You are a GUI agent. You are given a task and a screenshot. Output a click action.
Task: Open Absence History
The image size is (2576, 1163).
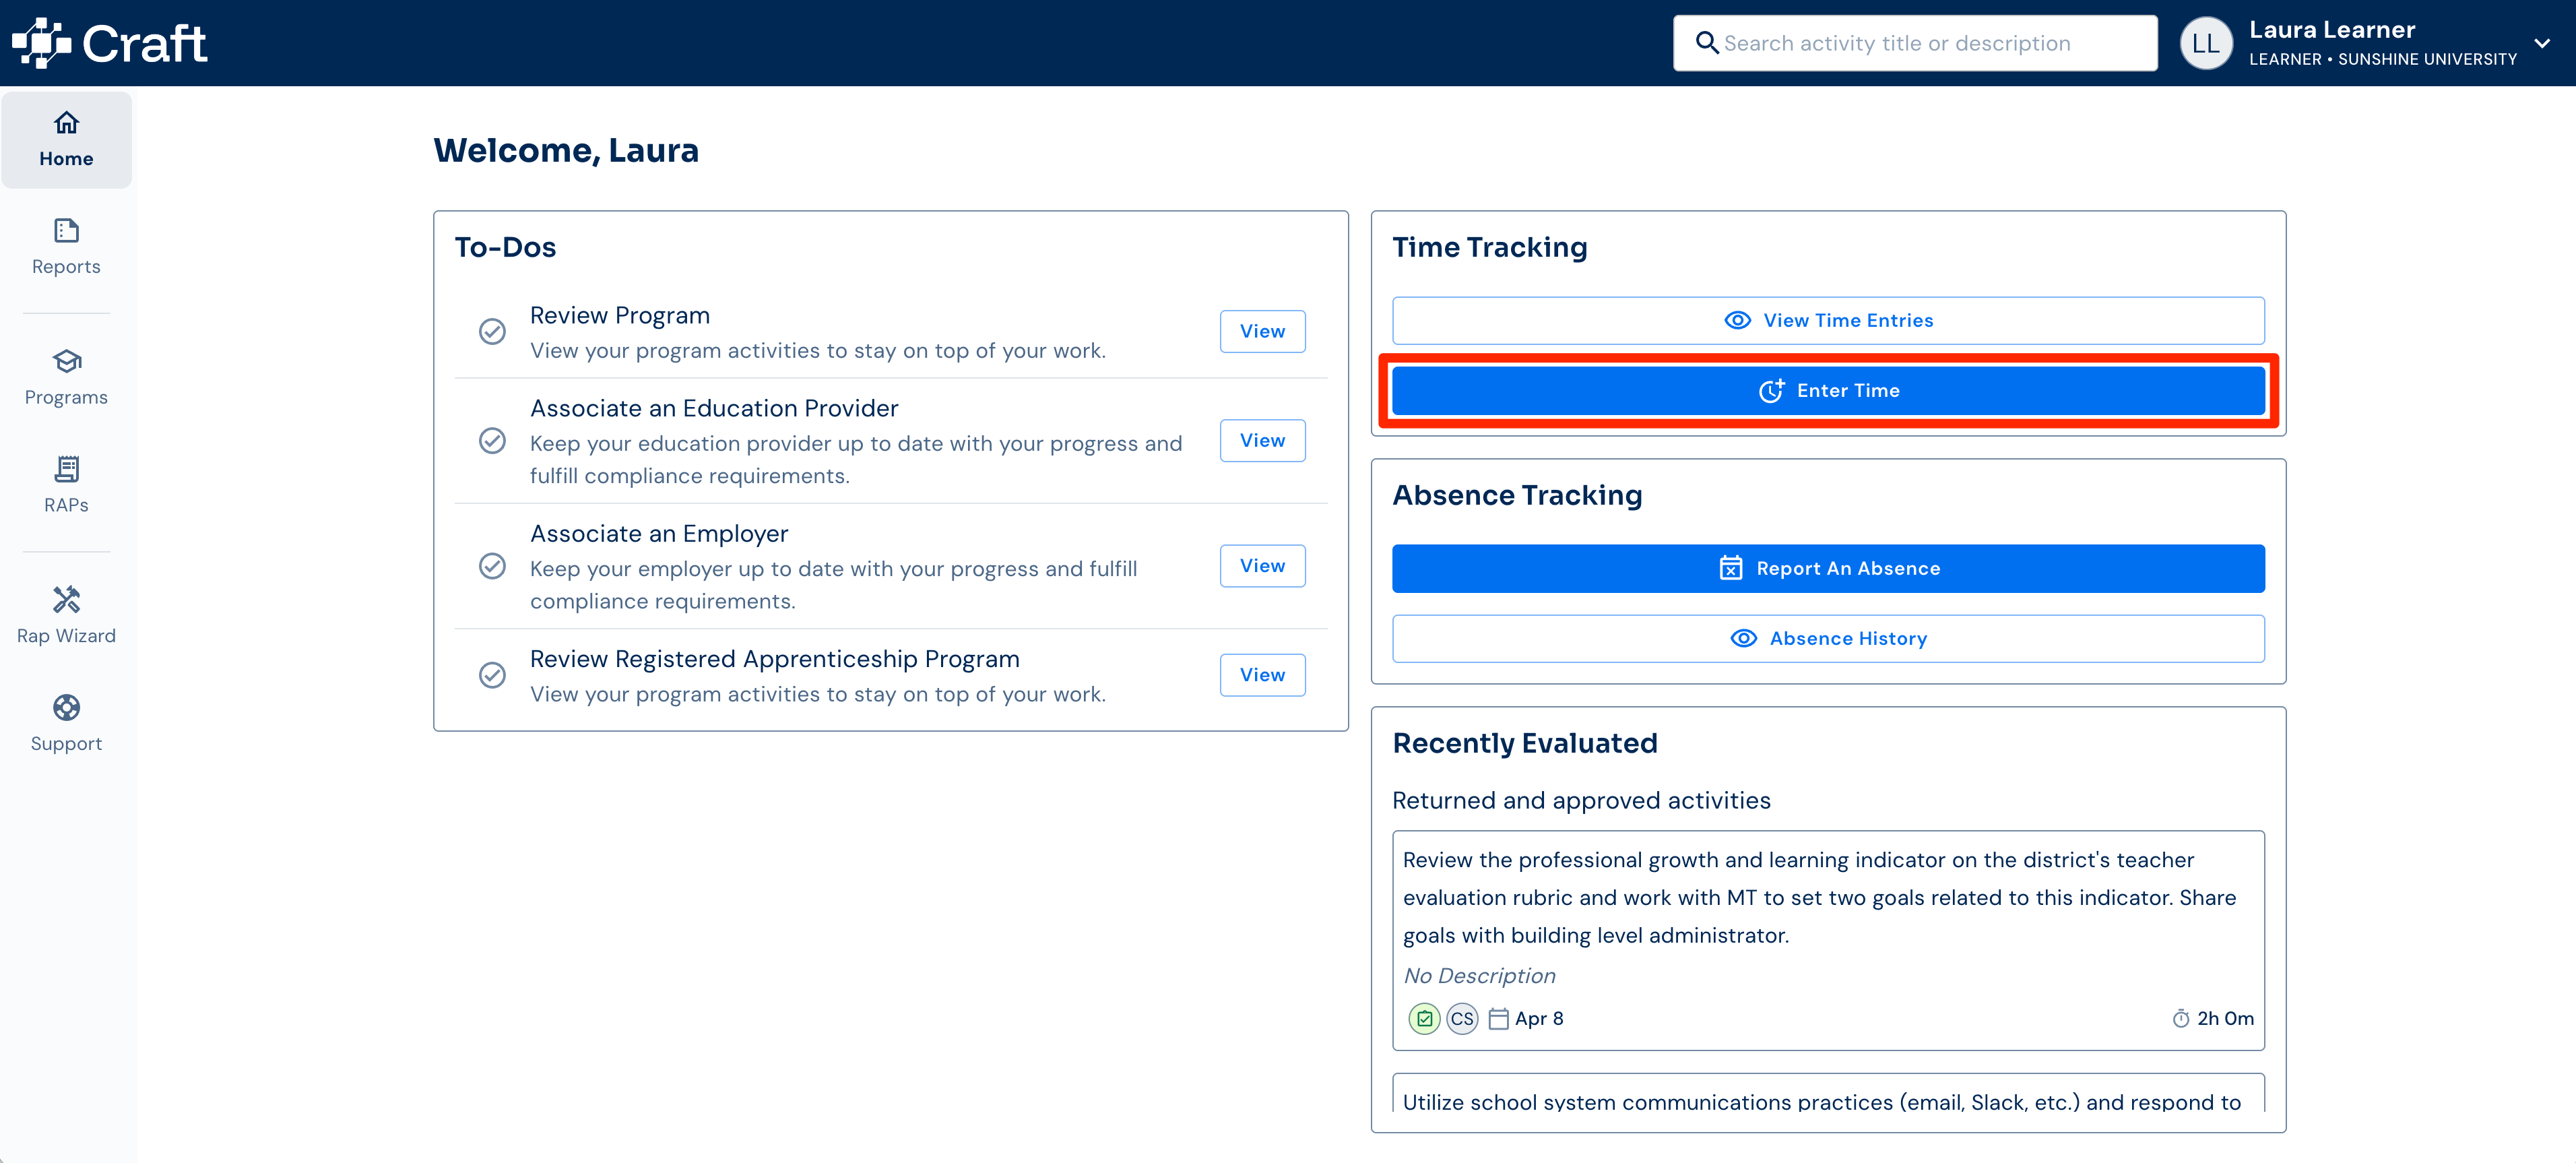coord(1828,638)
